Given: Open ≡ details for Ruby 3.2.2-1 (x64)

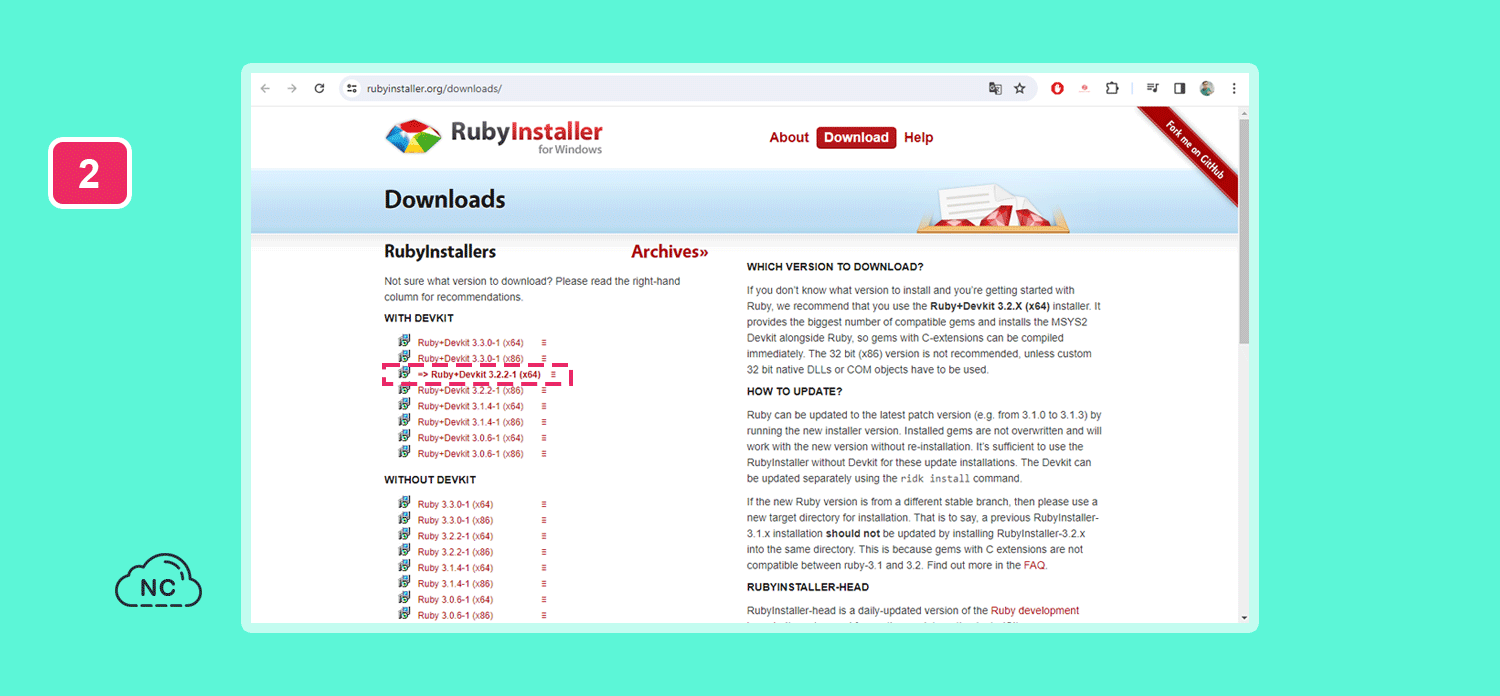Looking at the screenshot, I should pyautogui.click(x=544, y=536).
